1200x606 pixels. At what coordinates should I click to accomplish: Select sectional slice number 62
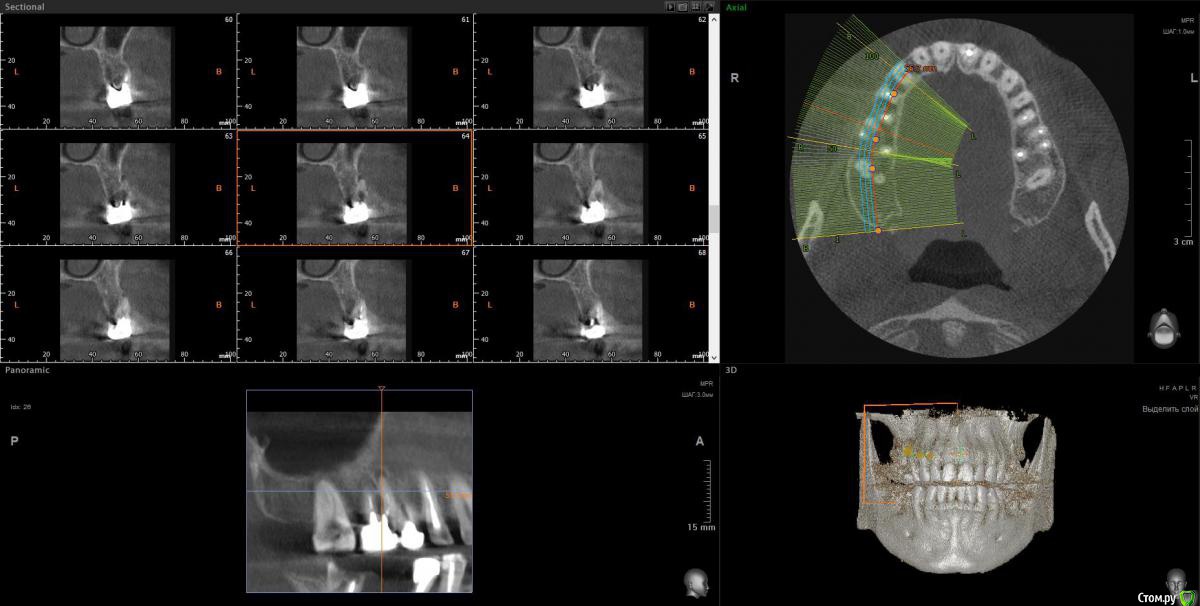tap(590, 70)
